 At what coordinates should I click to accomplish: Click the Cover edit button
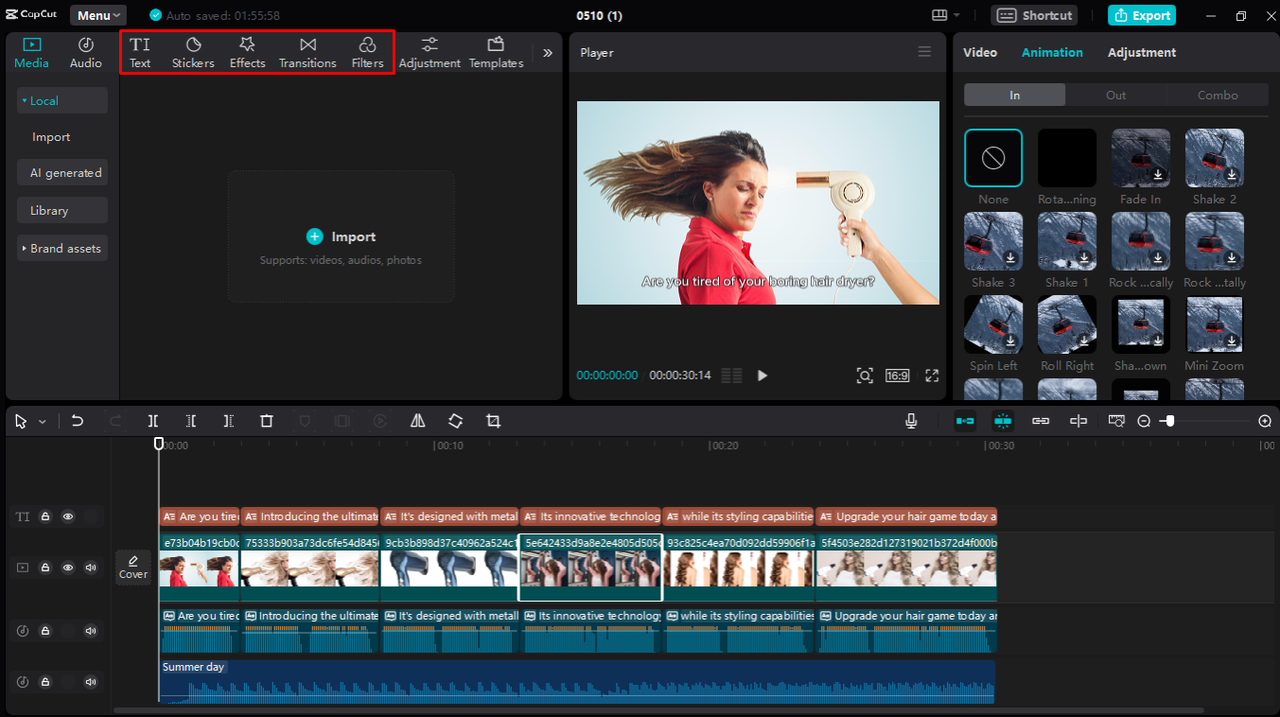pyautogui.click(x=133, y=567)
